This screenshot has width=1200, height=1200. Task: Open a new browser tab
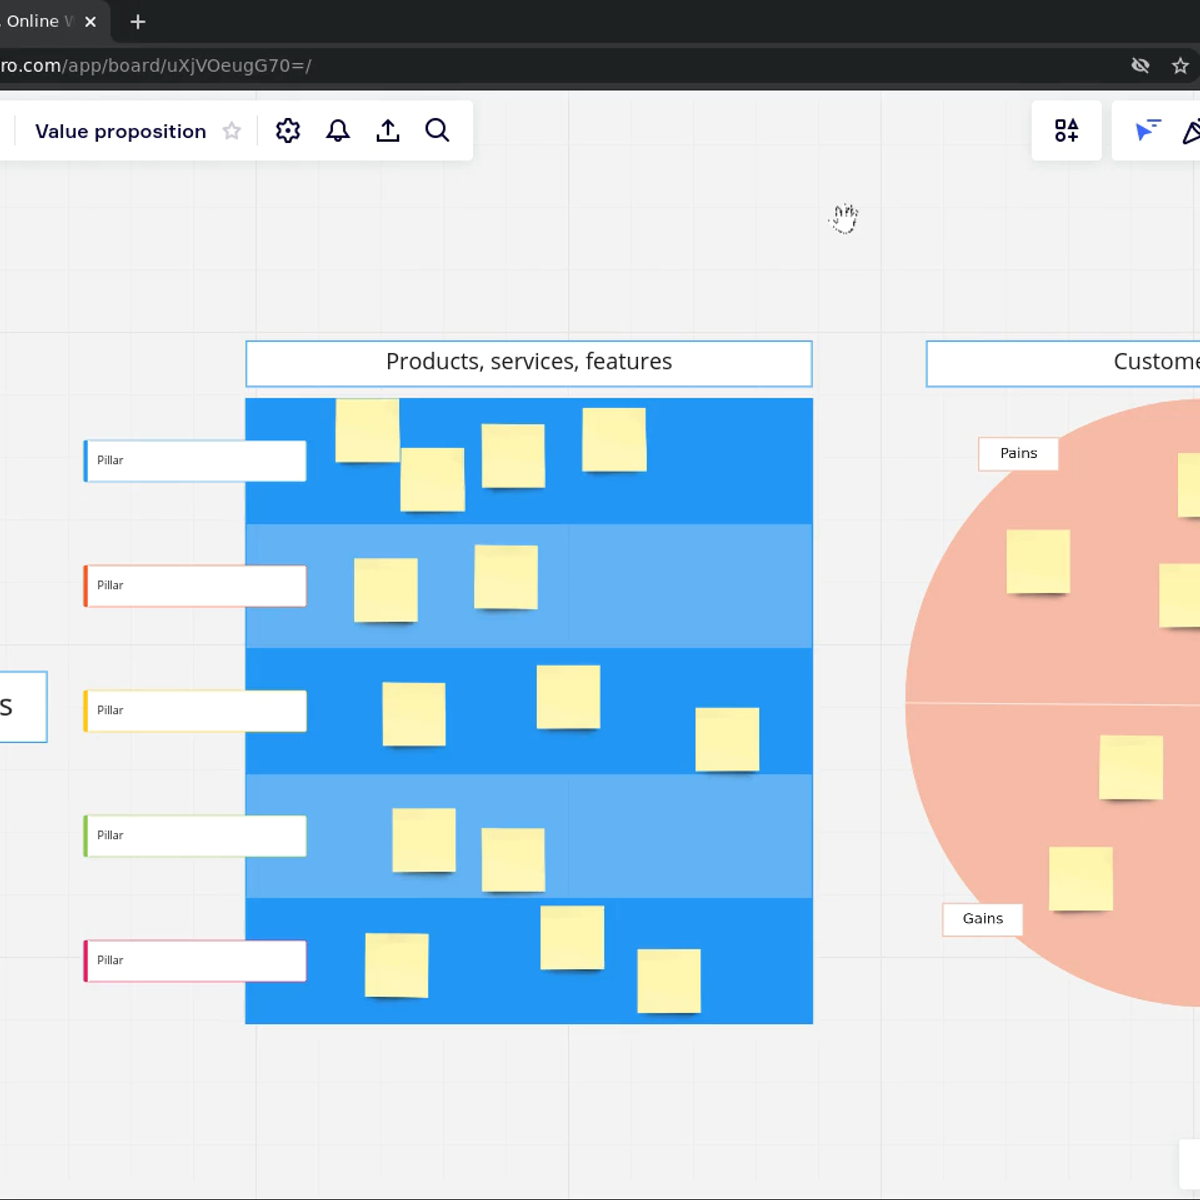click(x=138, y=21)
